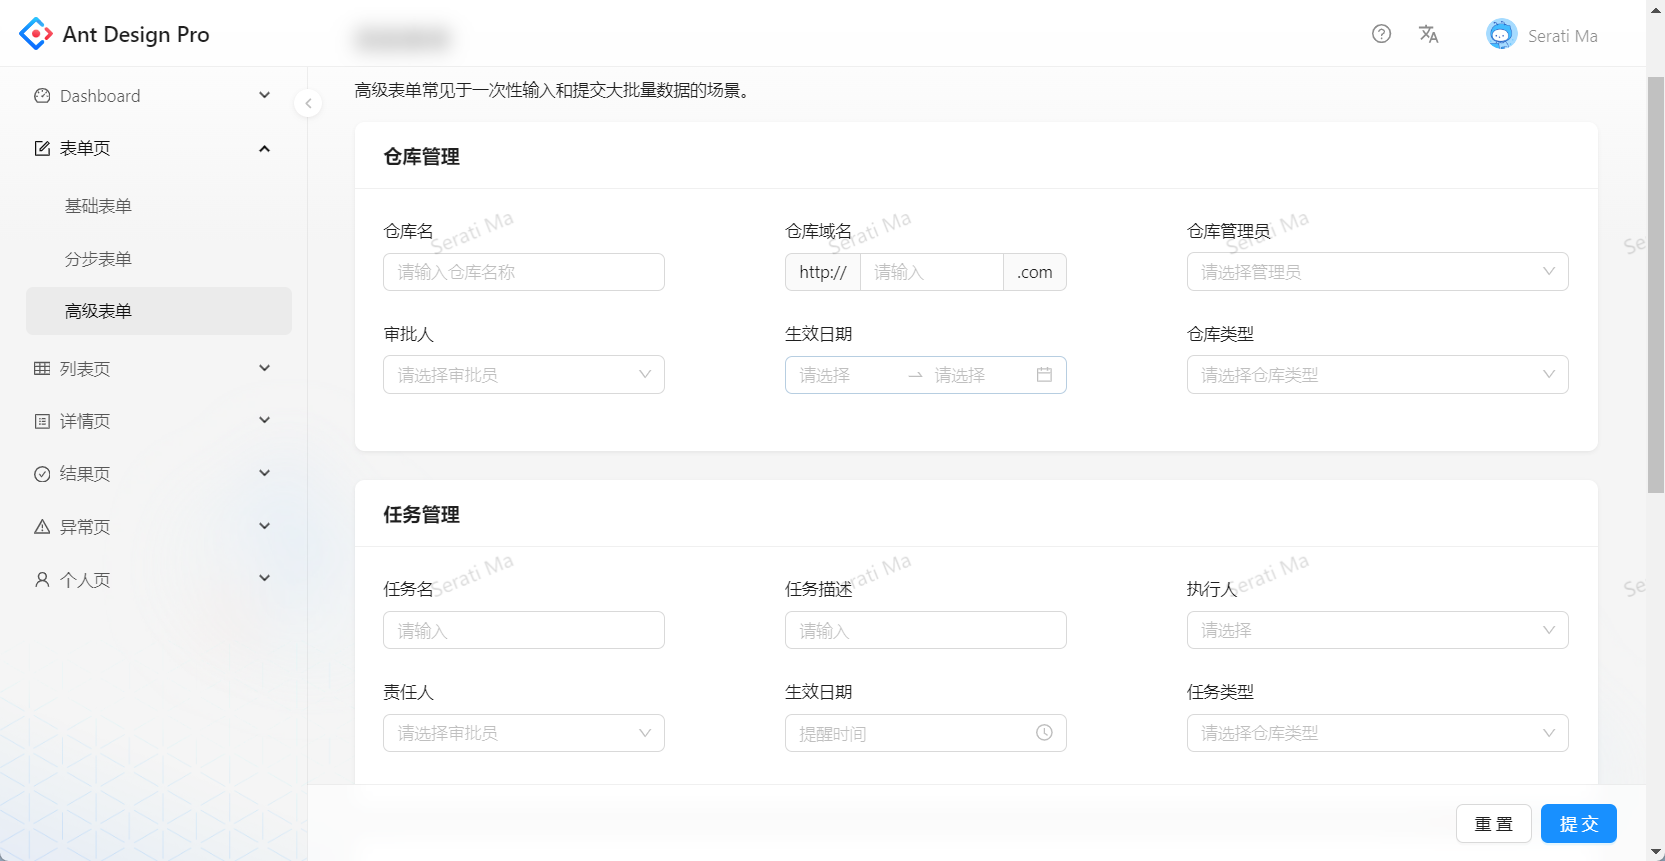Click the start date field of 生效日期 range
This screenshot has width=1665, height=861.
click(x=846, y=375)
